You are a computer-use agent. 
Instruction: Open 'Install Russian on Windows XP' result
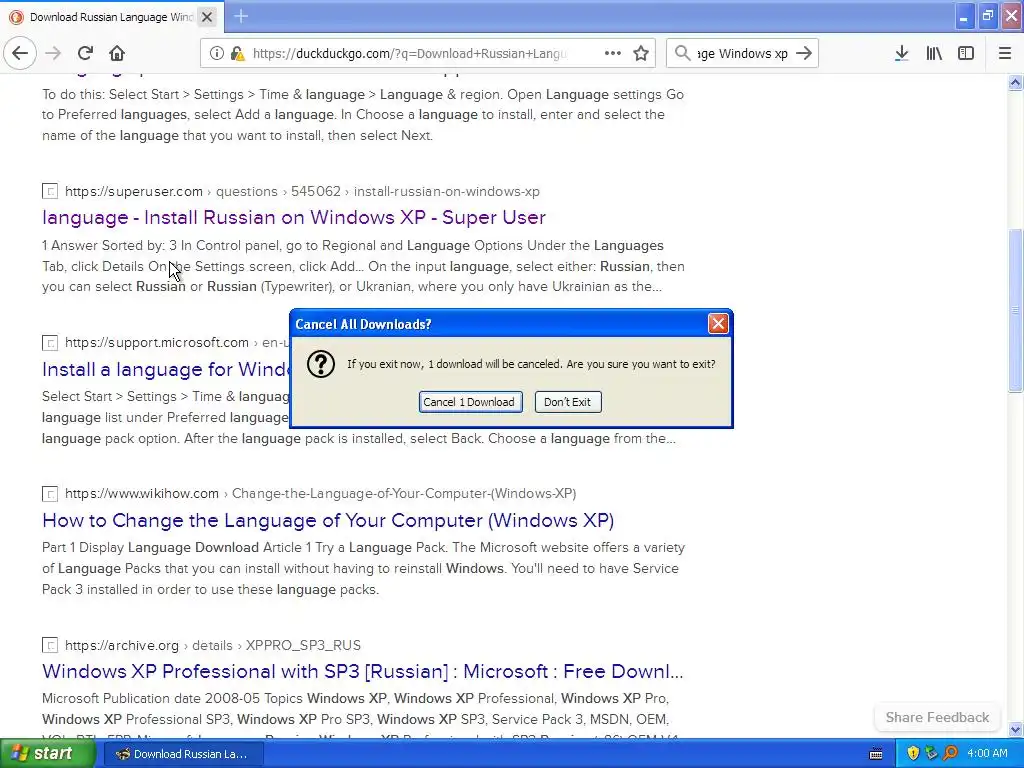pyautogui.click(x=294, y=217)
